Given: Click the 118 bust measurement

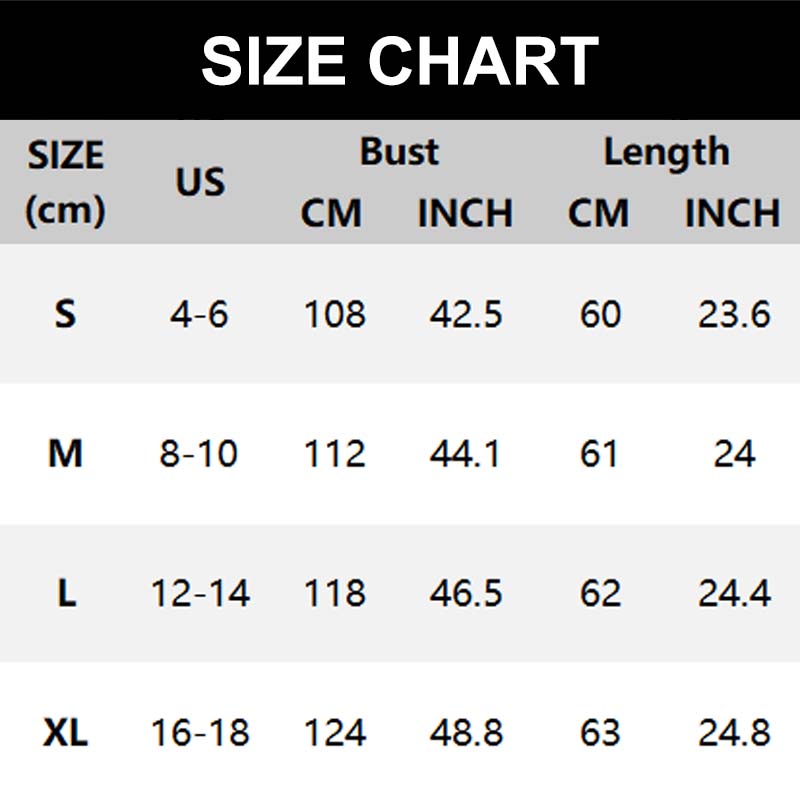Looking at the screenshot, I should (334, 593).
